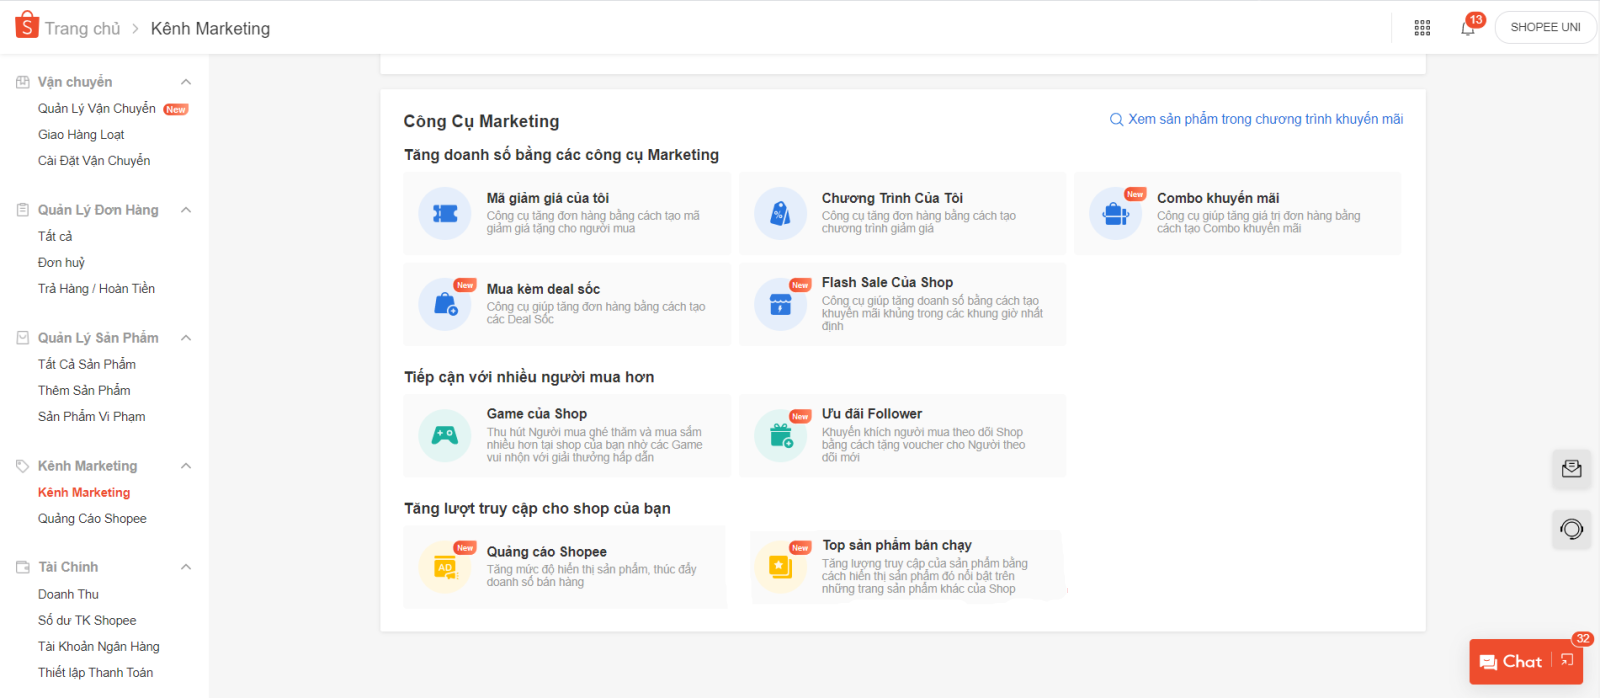Open the apps grid menu icon
Screen dimensions: 1600x698
click(1422, 28)
